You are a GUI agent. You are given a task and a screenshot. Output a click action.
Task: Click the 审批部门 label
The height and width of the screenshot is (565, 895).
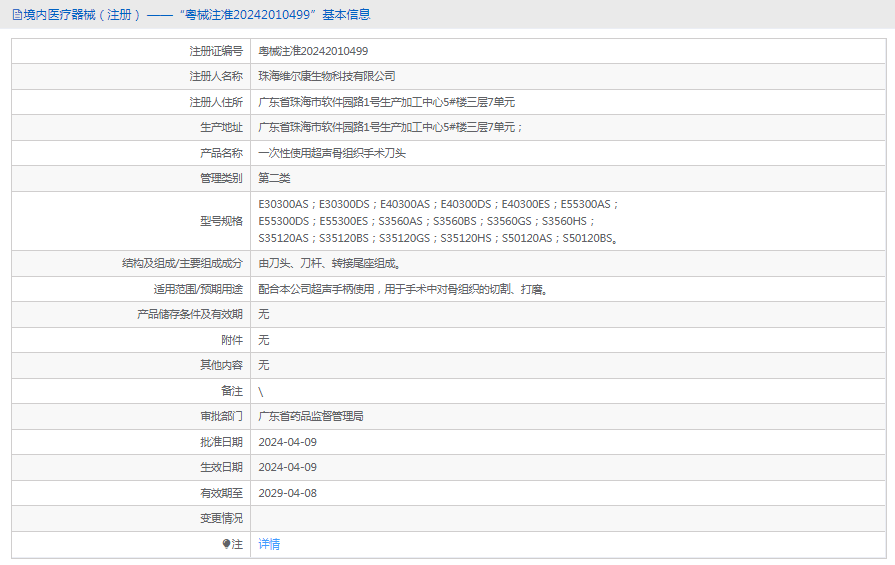click(221, 416)
